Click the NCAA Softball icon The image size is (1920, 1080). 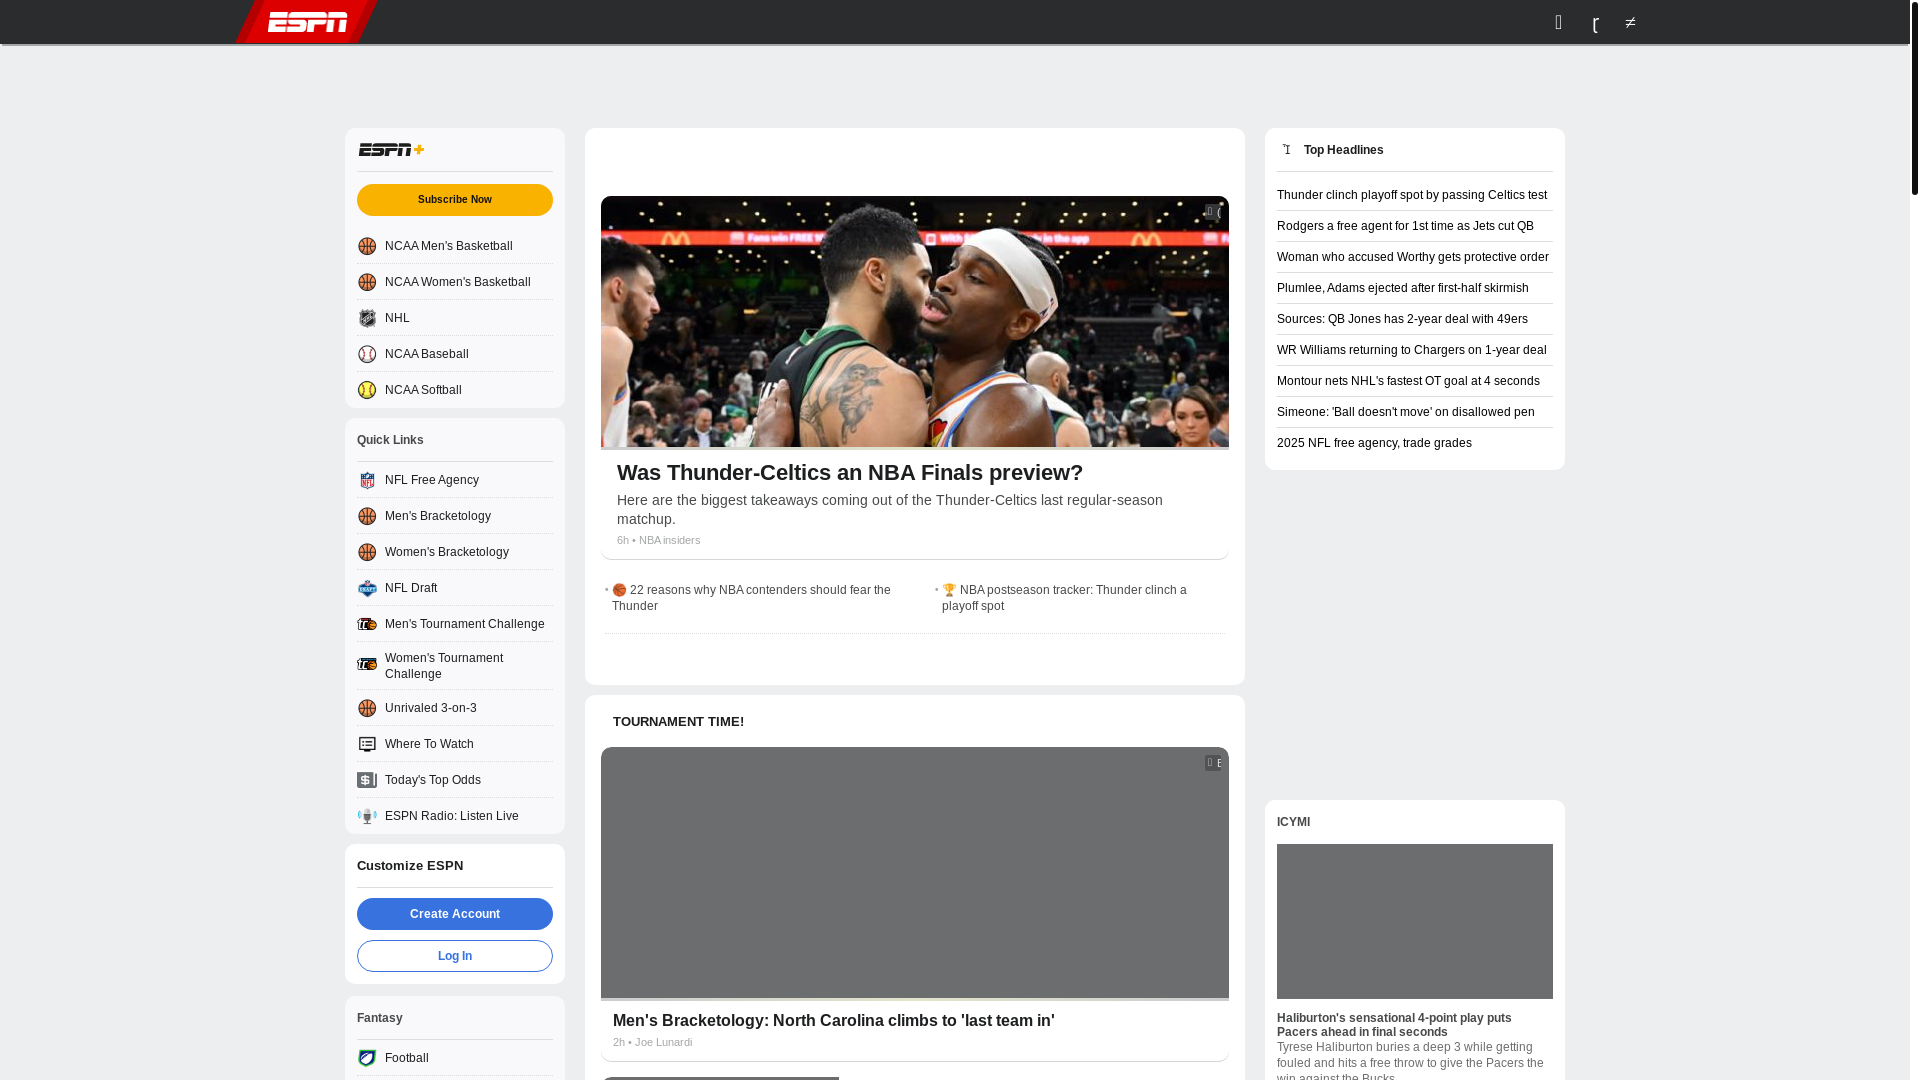click(x=367, y=390)
